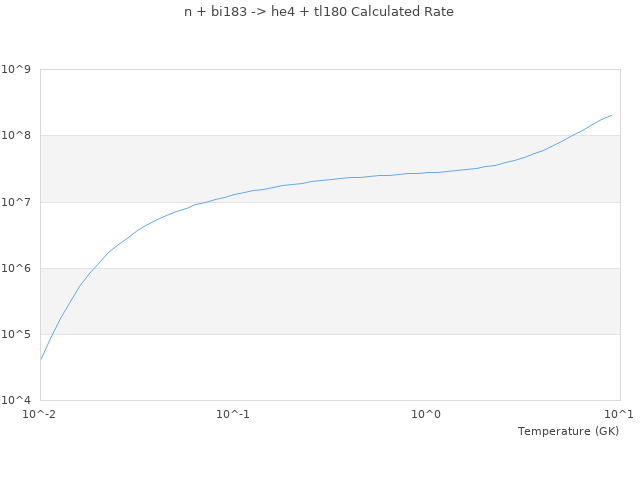
Task: Click the white band between 10^8 and 10^9
Action: coord(330,102)
